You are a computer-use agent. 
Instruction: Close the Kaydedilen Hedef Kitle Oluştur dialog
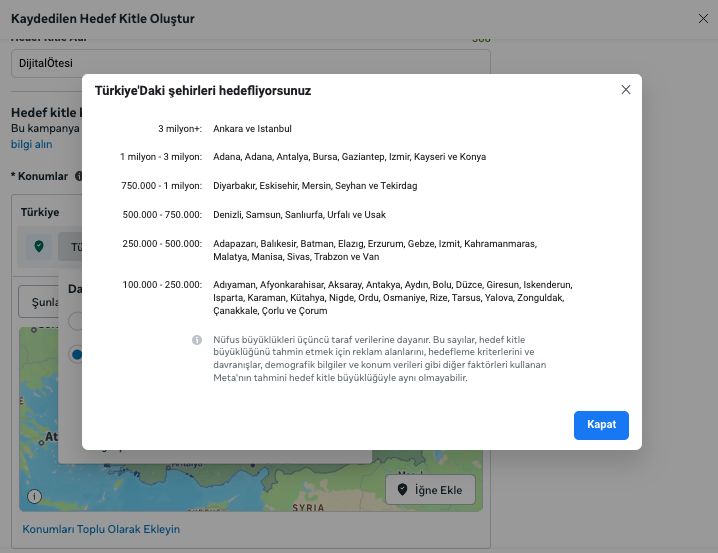click(703, 18)
